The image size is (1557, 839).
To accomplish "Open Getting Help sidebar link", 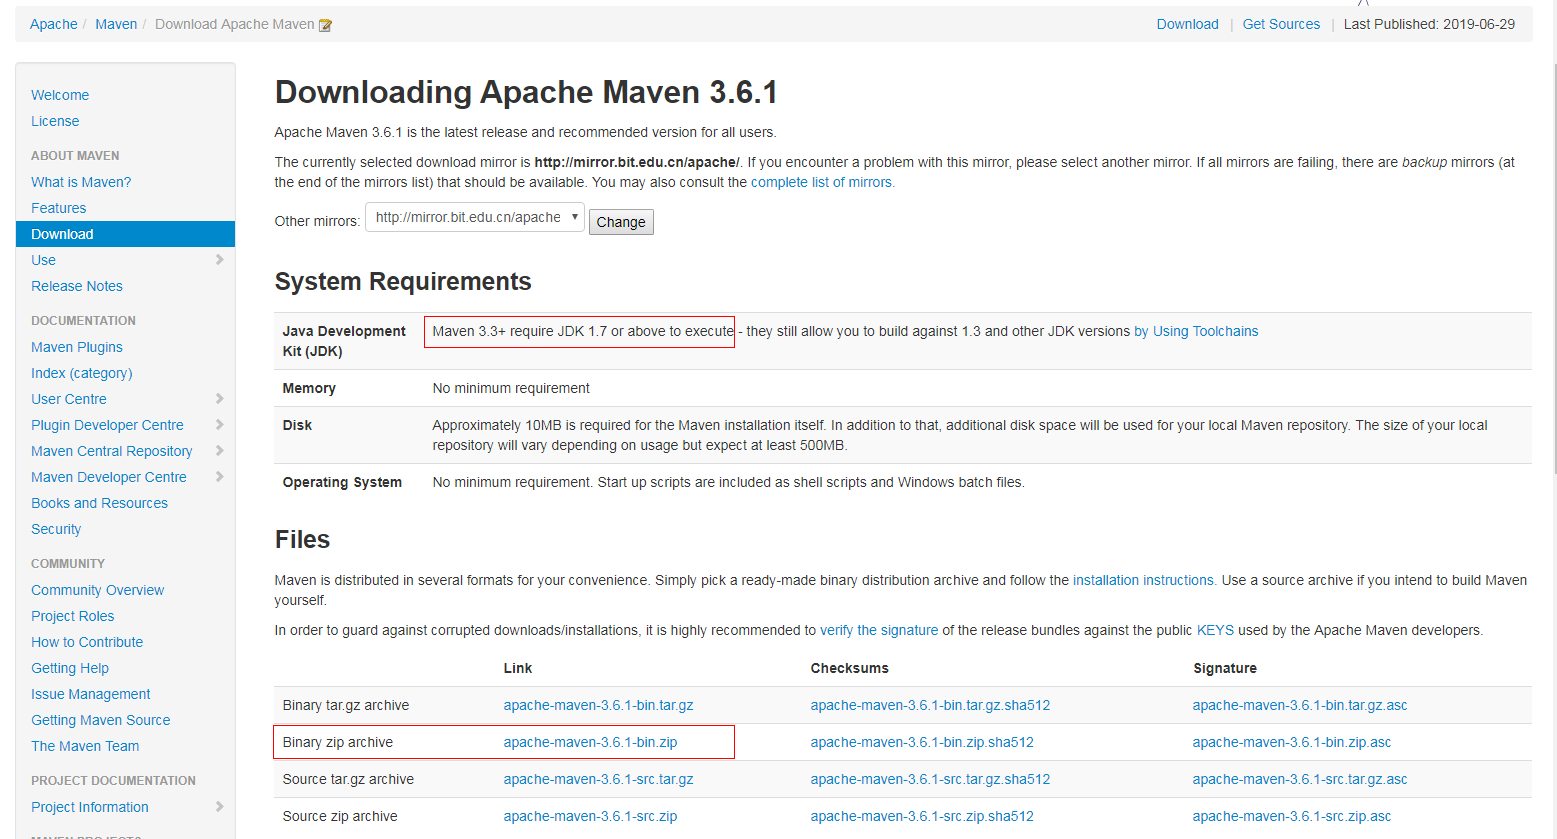I will (x=70, y=668).
